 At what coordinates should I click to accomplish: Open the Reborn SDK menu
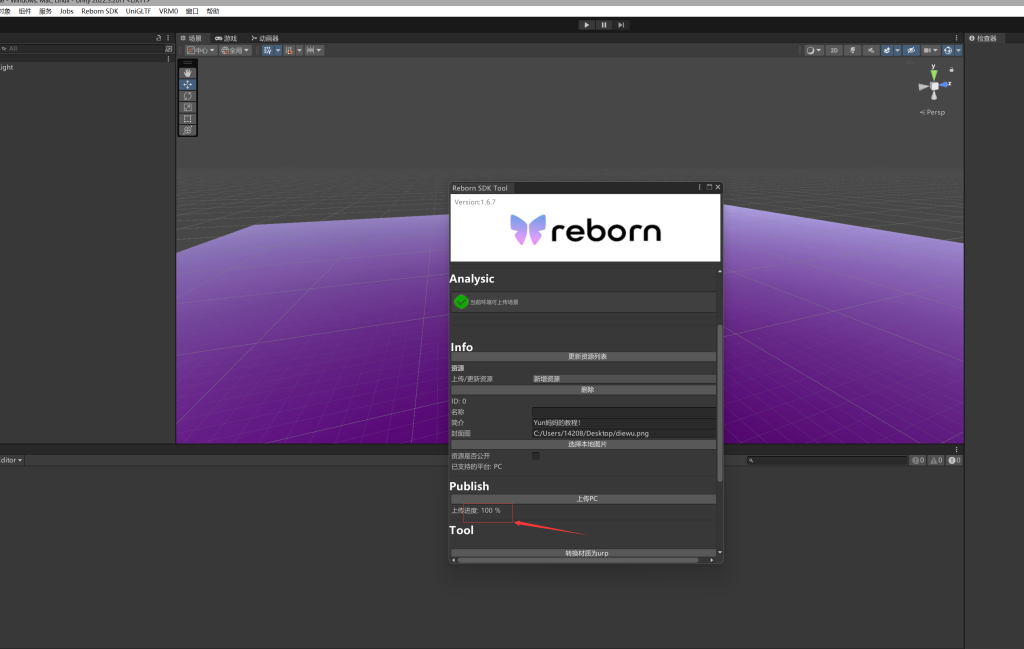99,11
